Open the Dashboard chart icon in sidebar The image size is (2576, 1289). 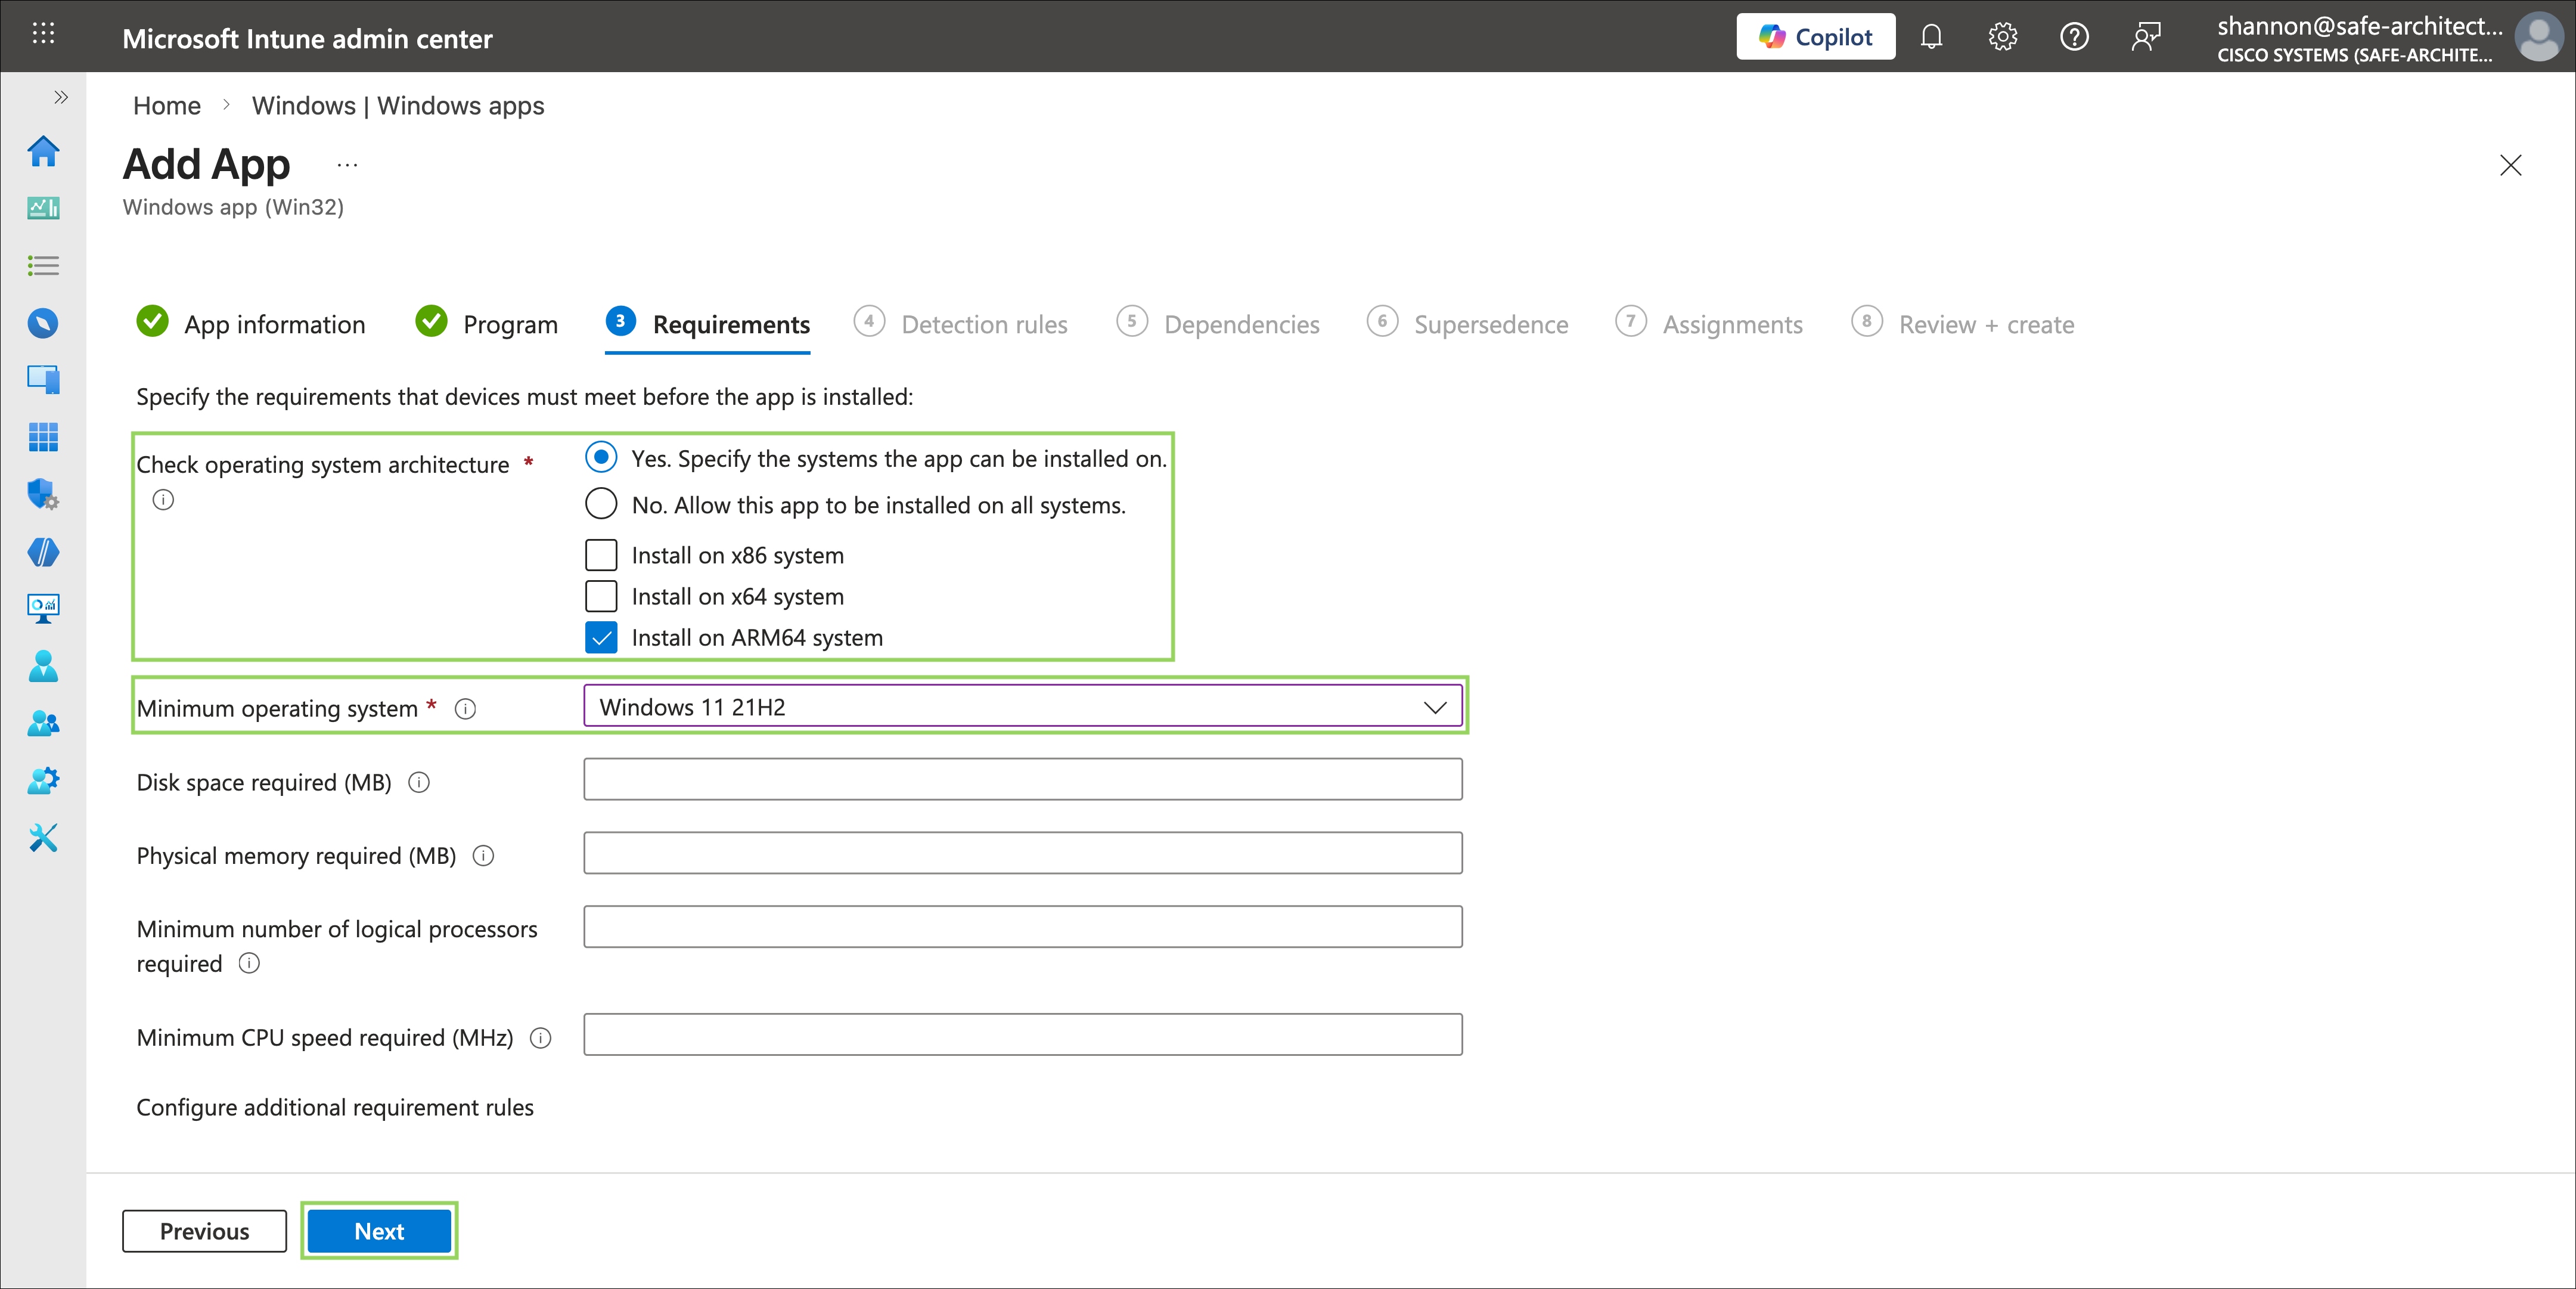43,208
